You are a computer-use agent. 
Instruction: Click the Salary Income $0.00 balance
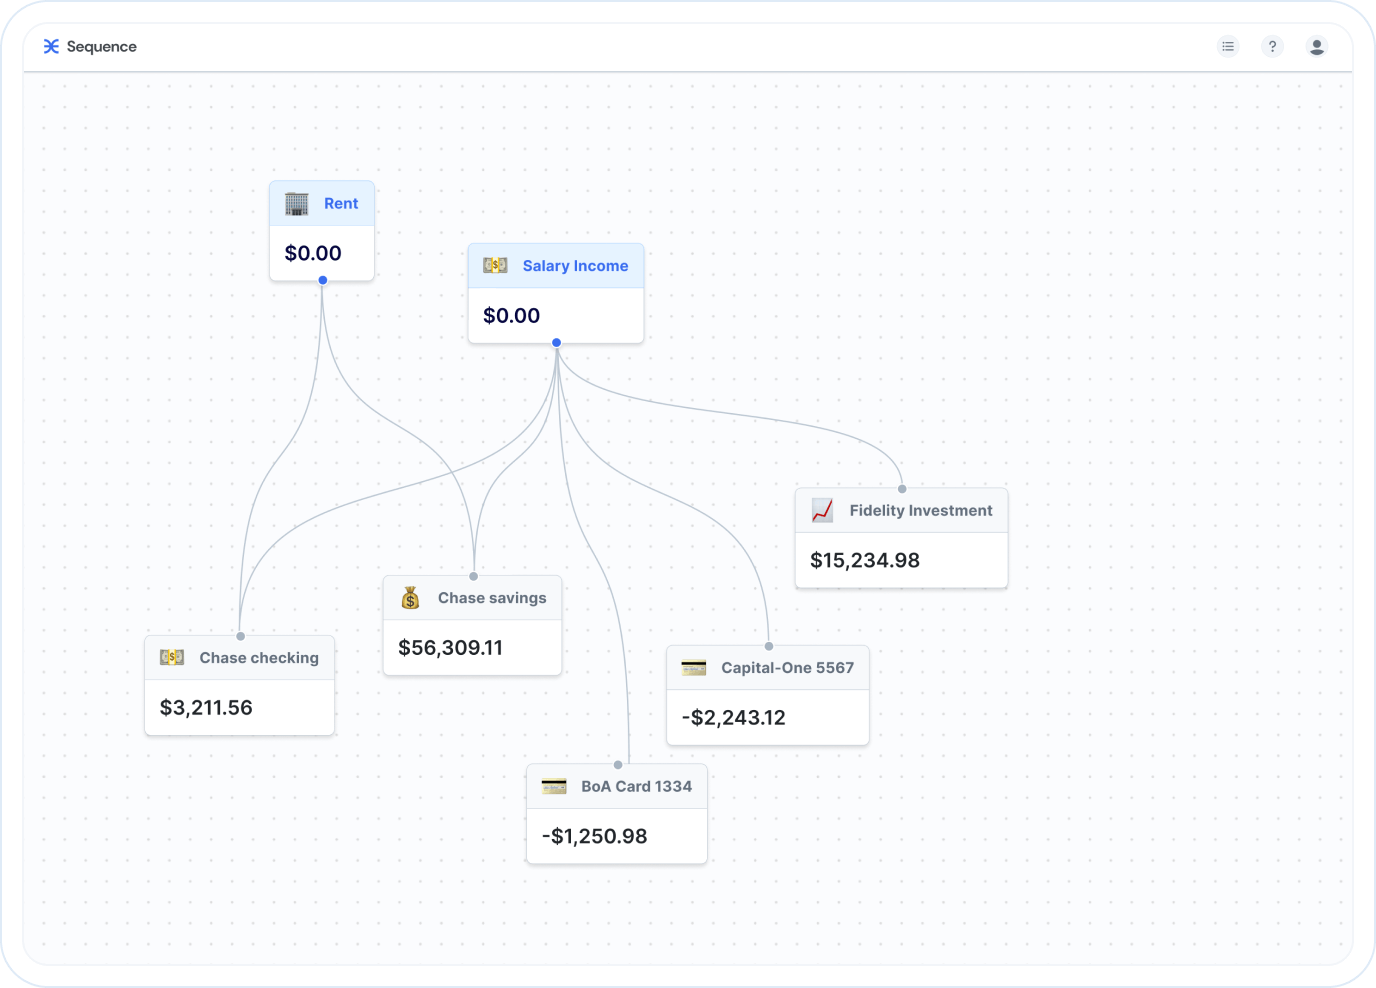point(512,316)
